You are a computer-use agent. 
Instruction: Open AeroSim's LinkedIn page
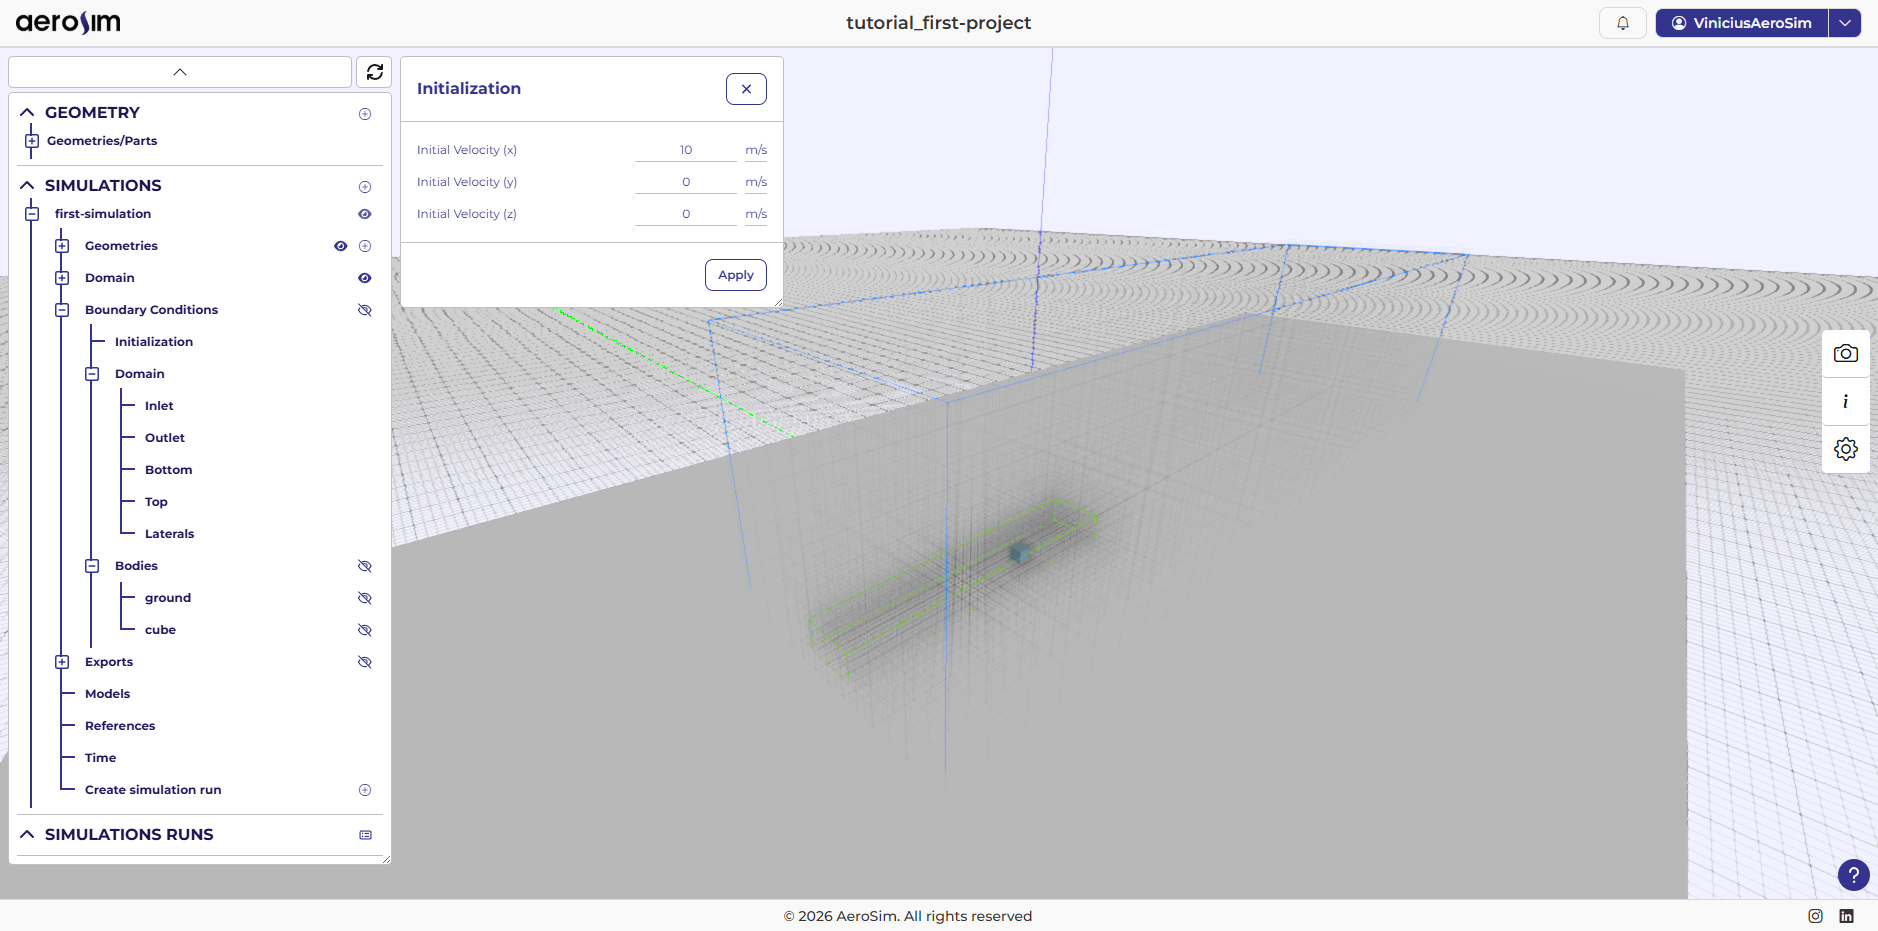[x=1846, y=915]
